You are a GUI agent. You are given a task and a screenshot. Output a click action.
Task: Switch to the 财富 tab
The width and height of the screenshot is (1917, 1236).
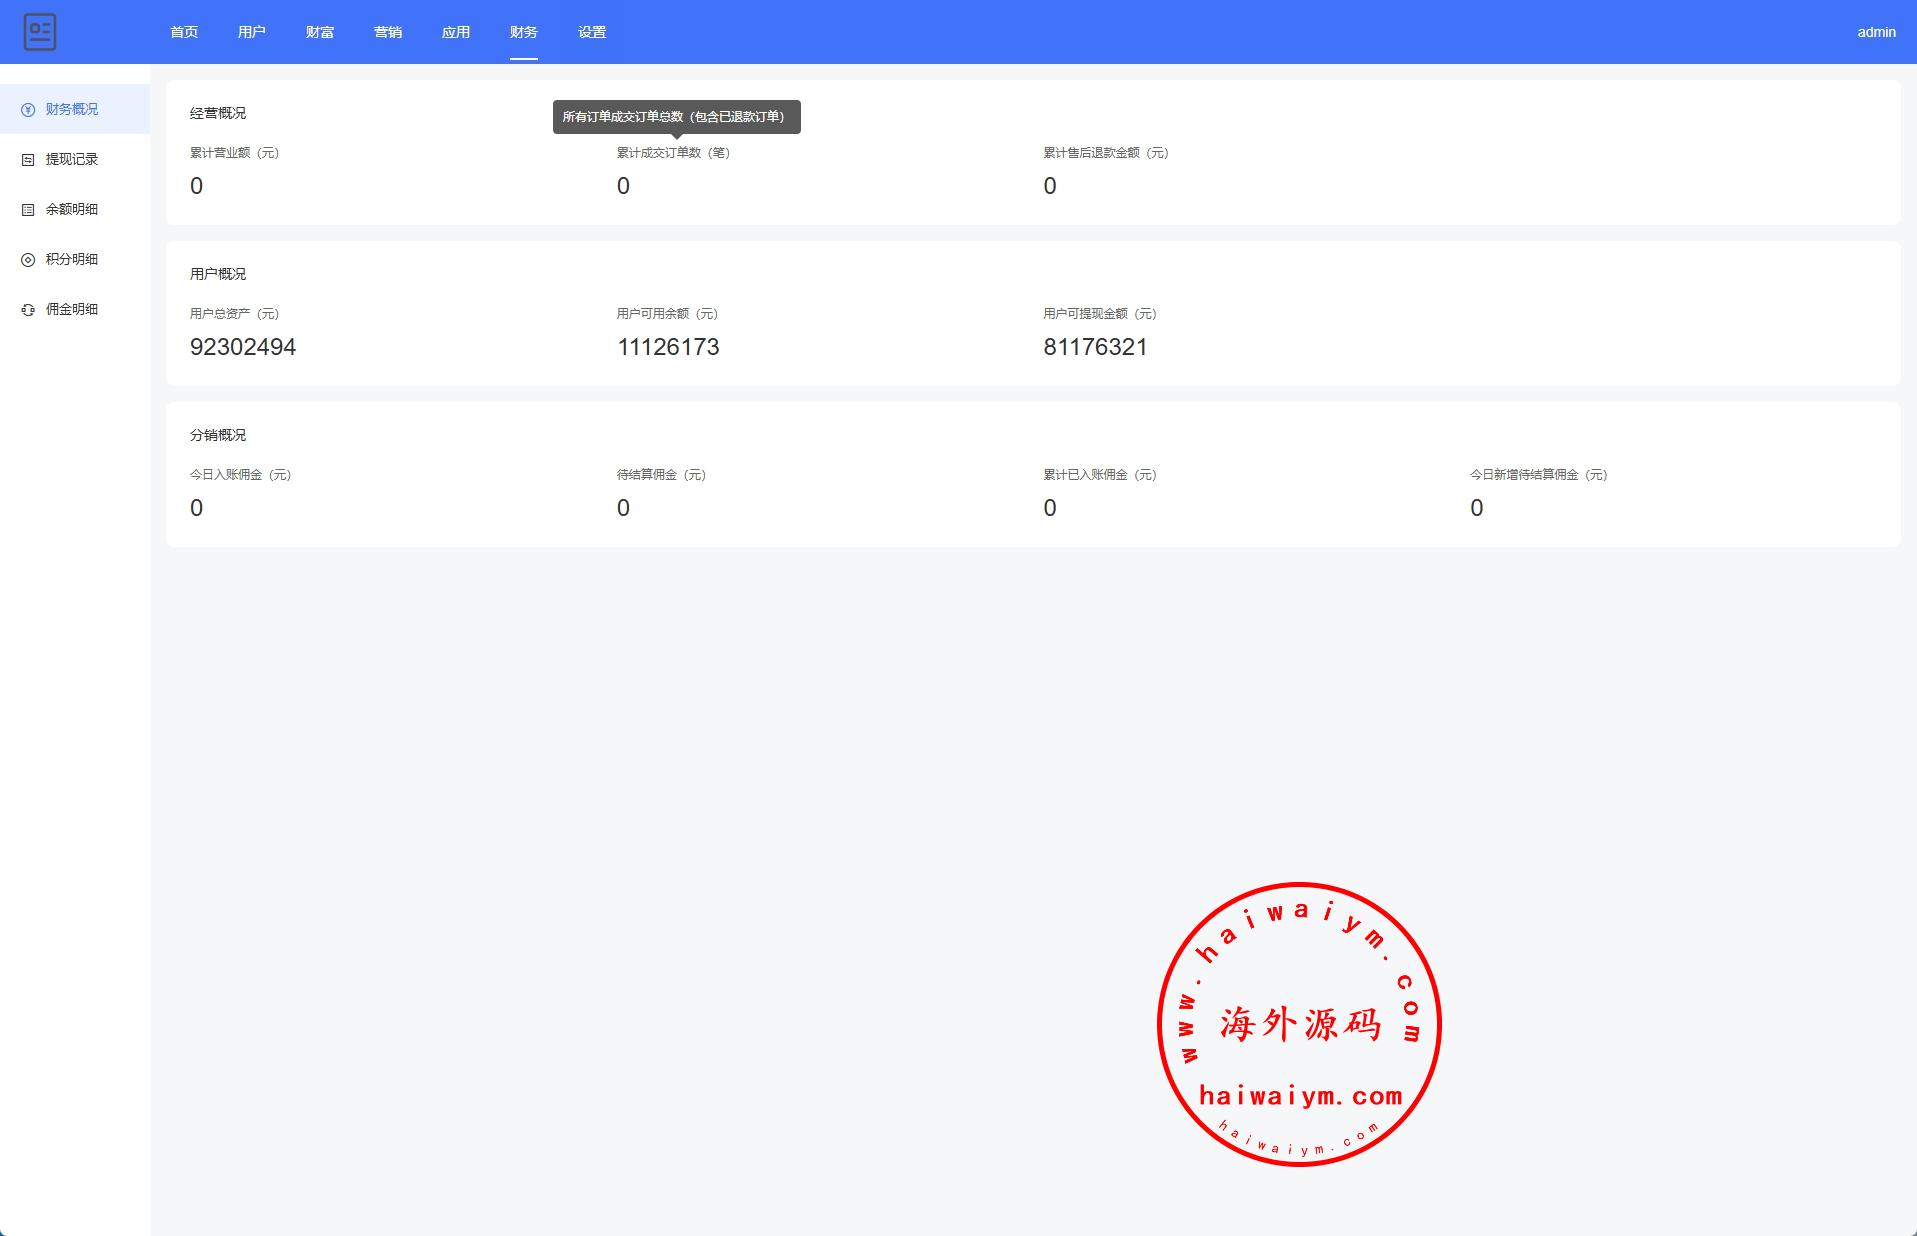[x=320, y=32]
